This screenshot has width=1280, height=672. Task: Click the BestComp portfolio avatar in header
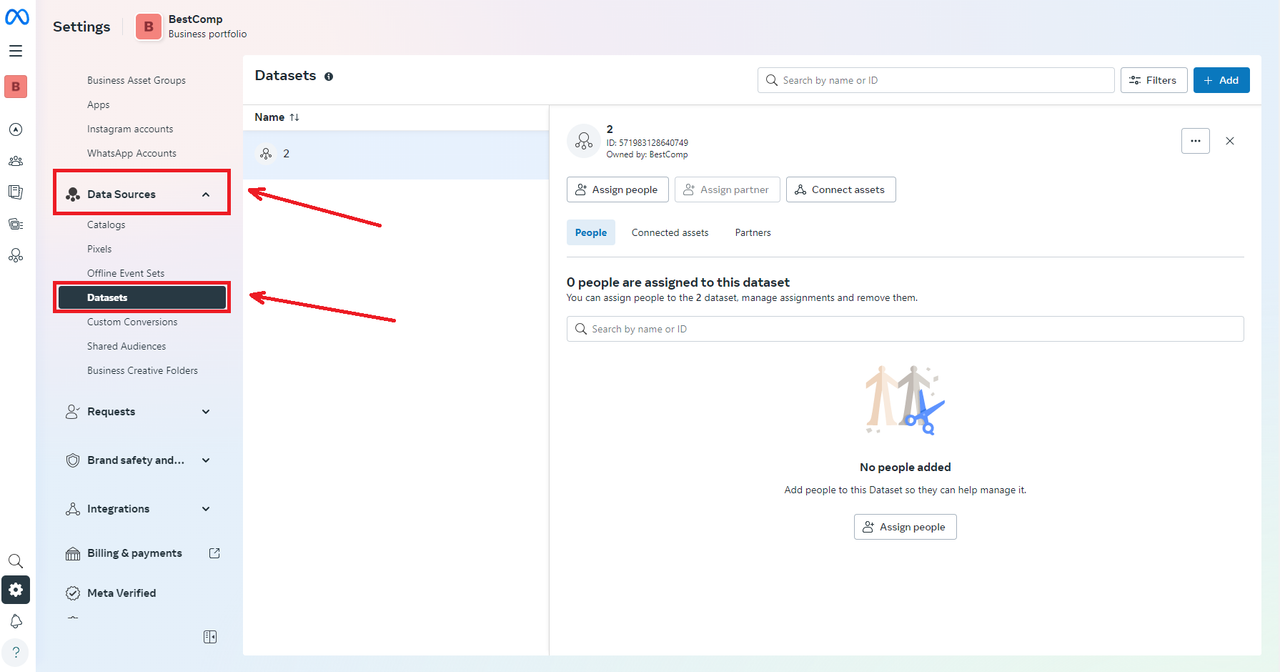click(149, 27)
